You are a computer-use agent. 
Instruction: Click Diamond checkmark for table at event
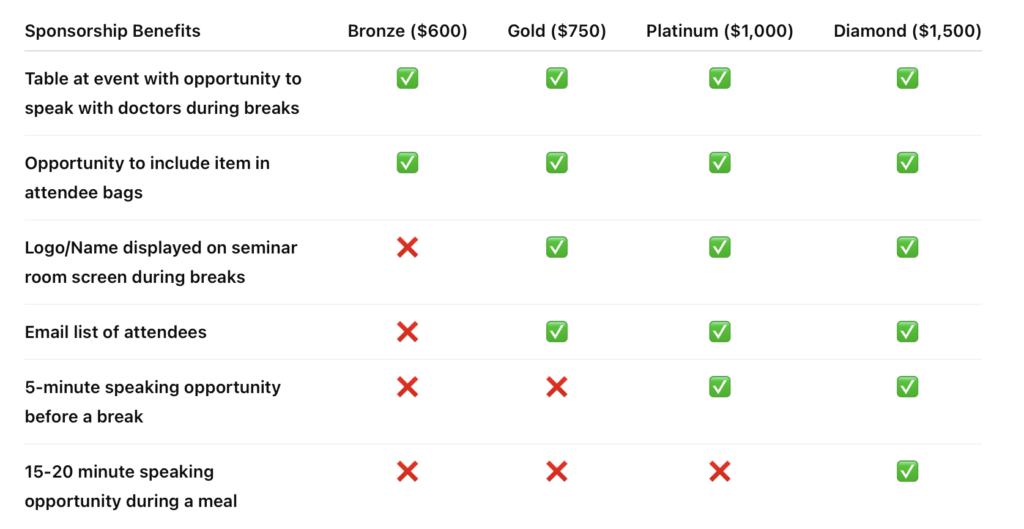907,78
